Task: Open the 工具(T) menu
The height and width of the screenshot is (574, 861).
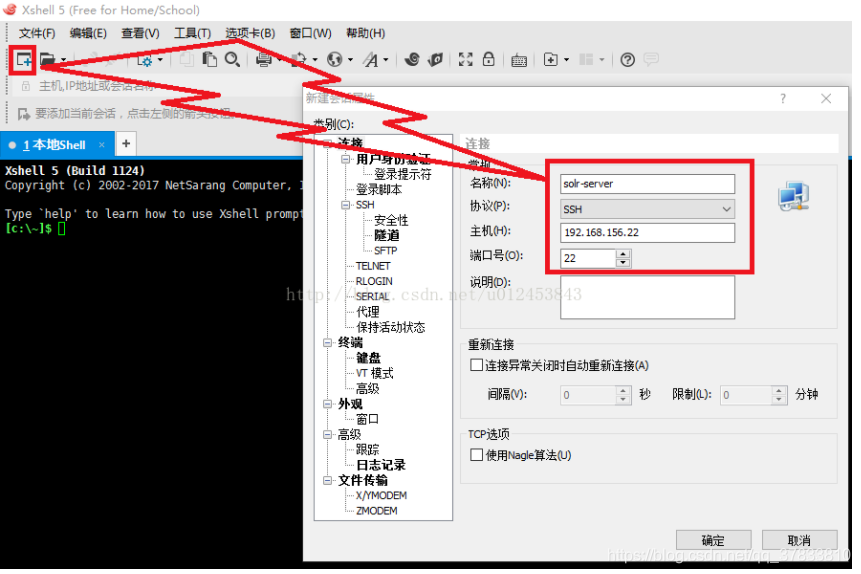Action: [193, 33]
